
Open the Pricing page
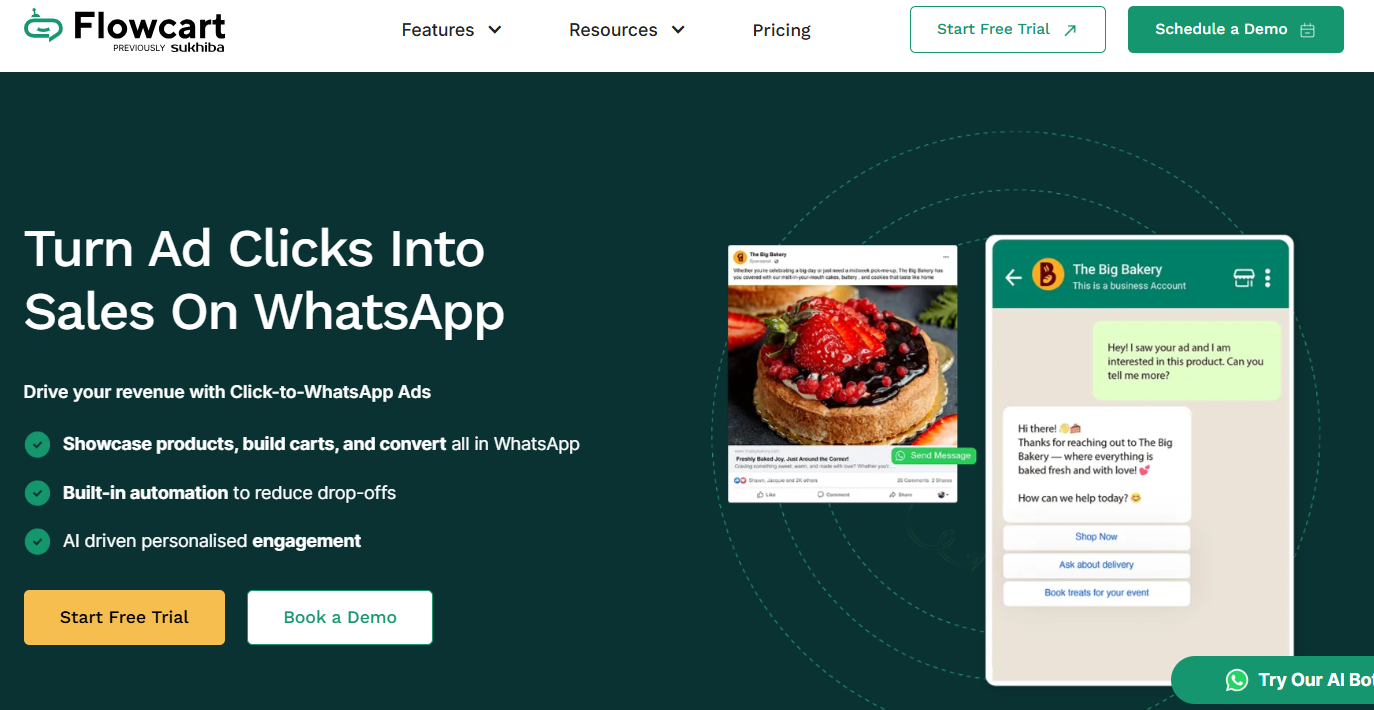[x=782, y=30]
